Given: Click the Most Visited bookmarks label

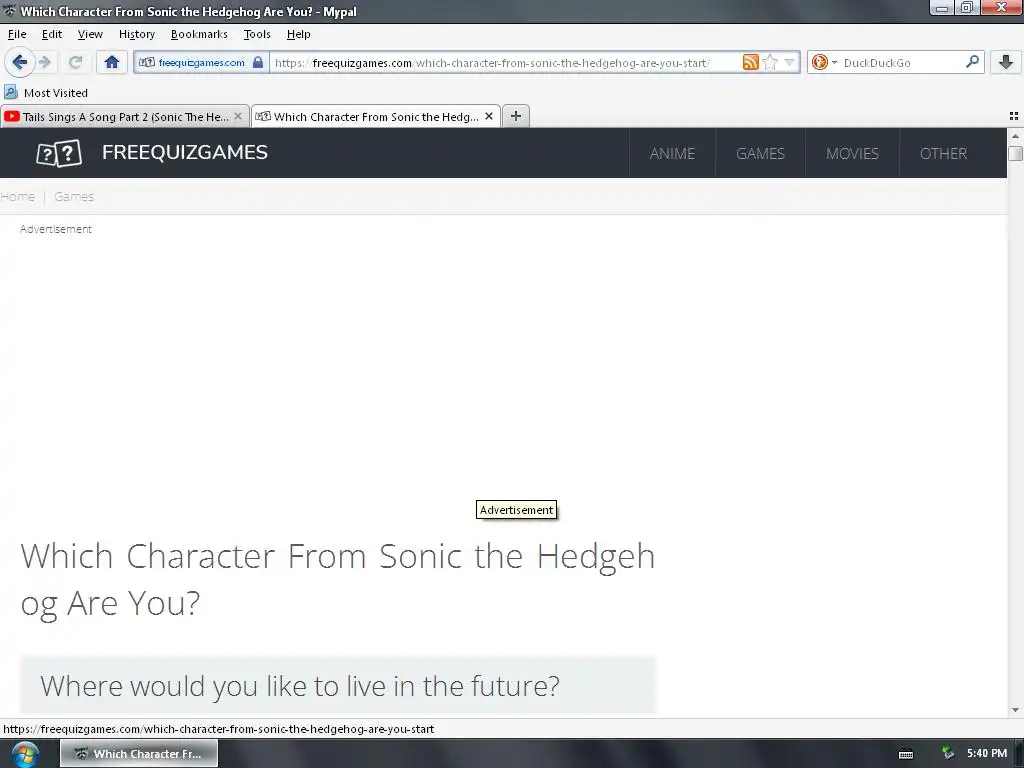Looking at the screenshot, I should [56, 93].
